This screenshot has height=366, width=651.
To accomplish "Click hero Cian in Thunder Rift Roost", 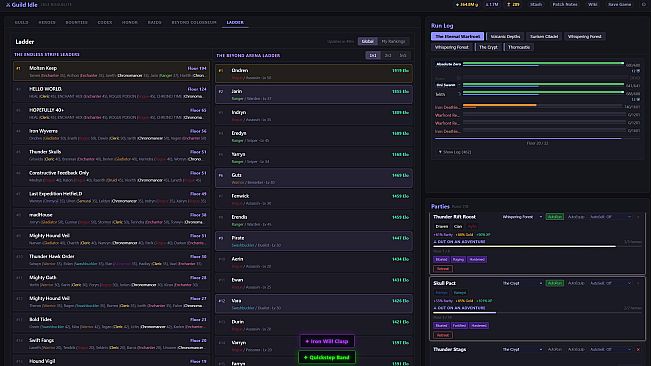I will (x=458, y=227).
